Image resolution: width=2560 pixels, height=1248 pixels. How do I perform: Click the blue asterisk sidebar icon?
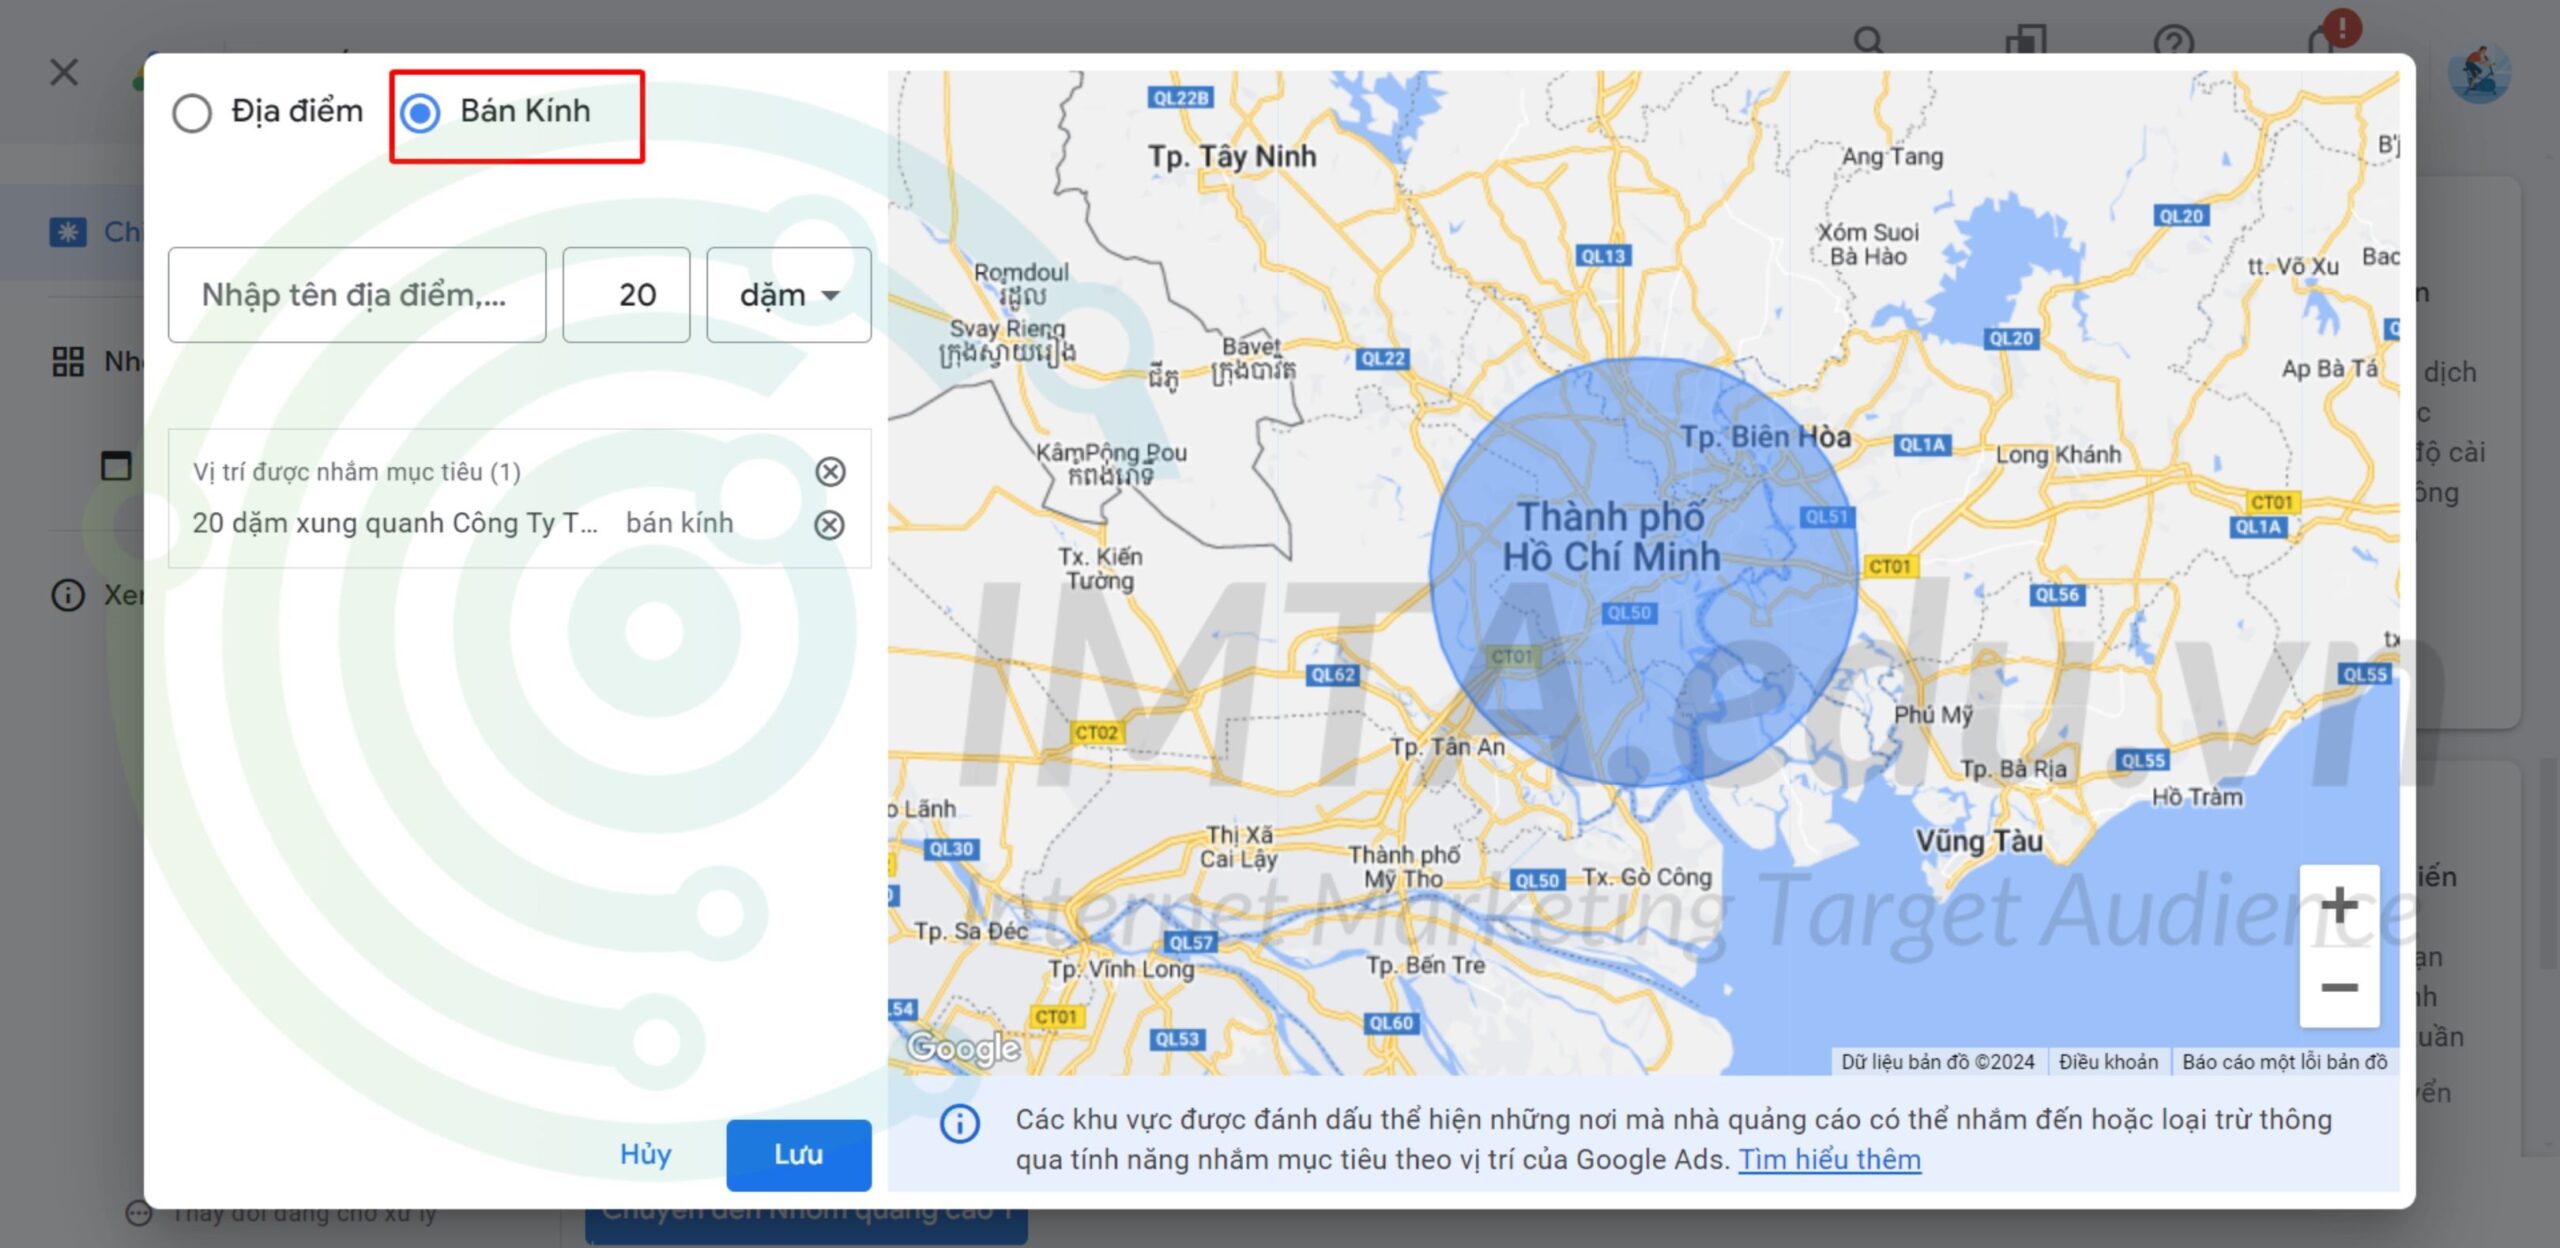67,232
